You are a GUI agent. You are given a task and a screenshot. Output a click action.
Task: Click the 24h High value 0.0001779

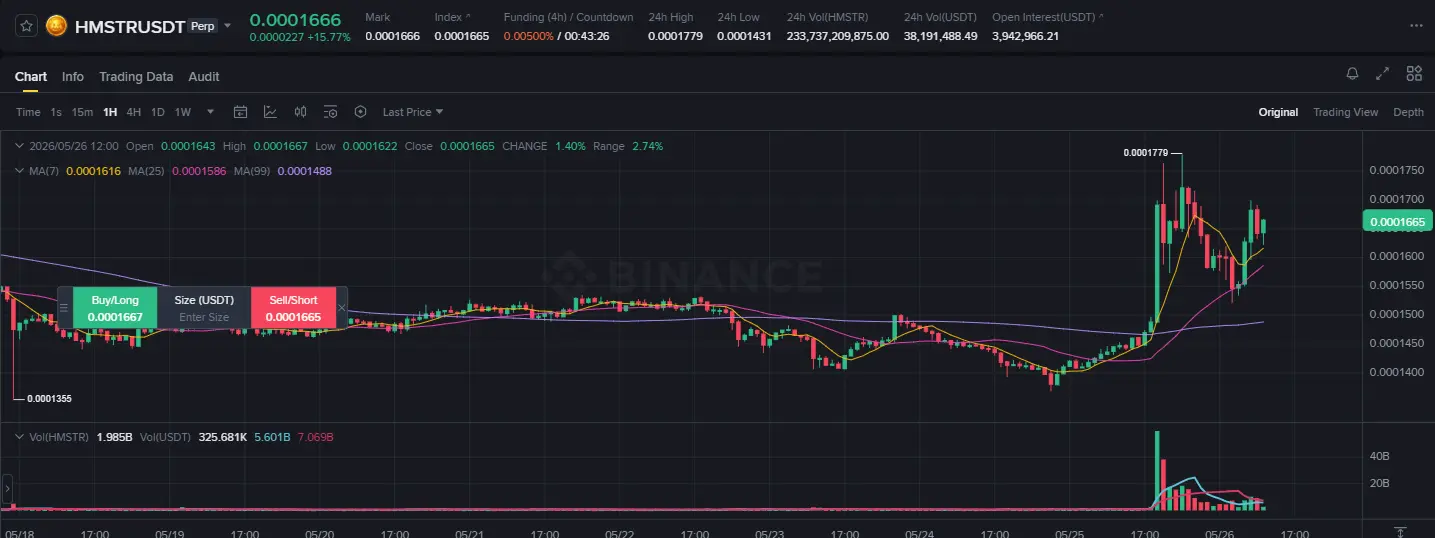[x=675, y=36]
